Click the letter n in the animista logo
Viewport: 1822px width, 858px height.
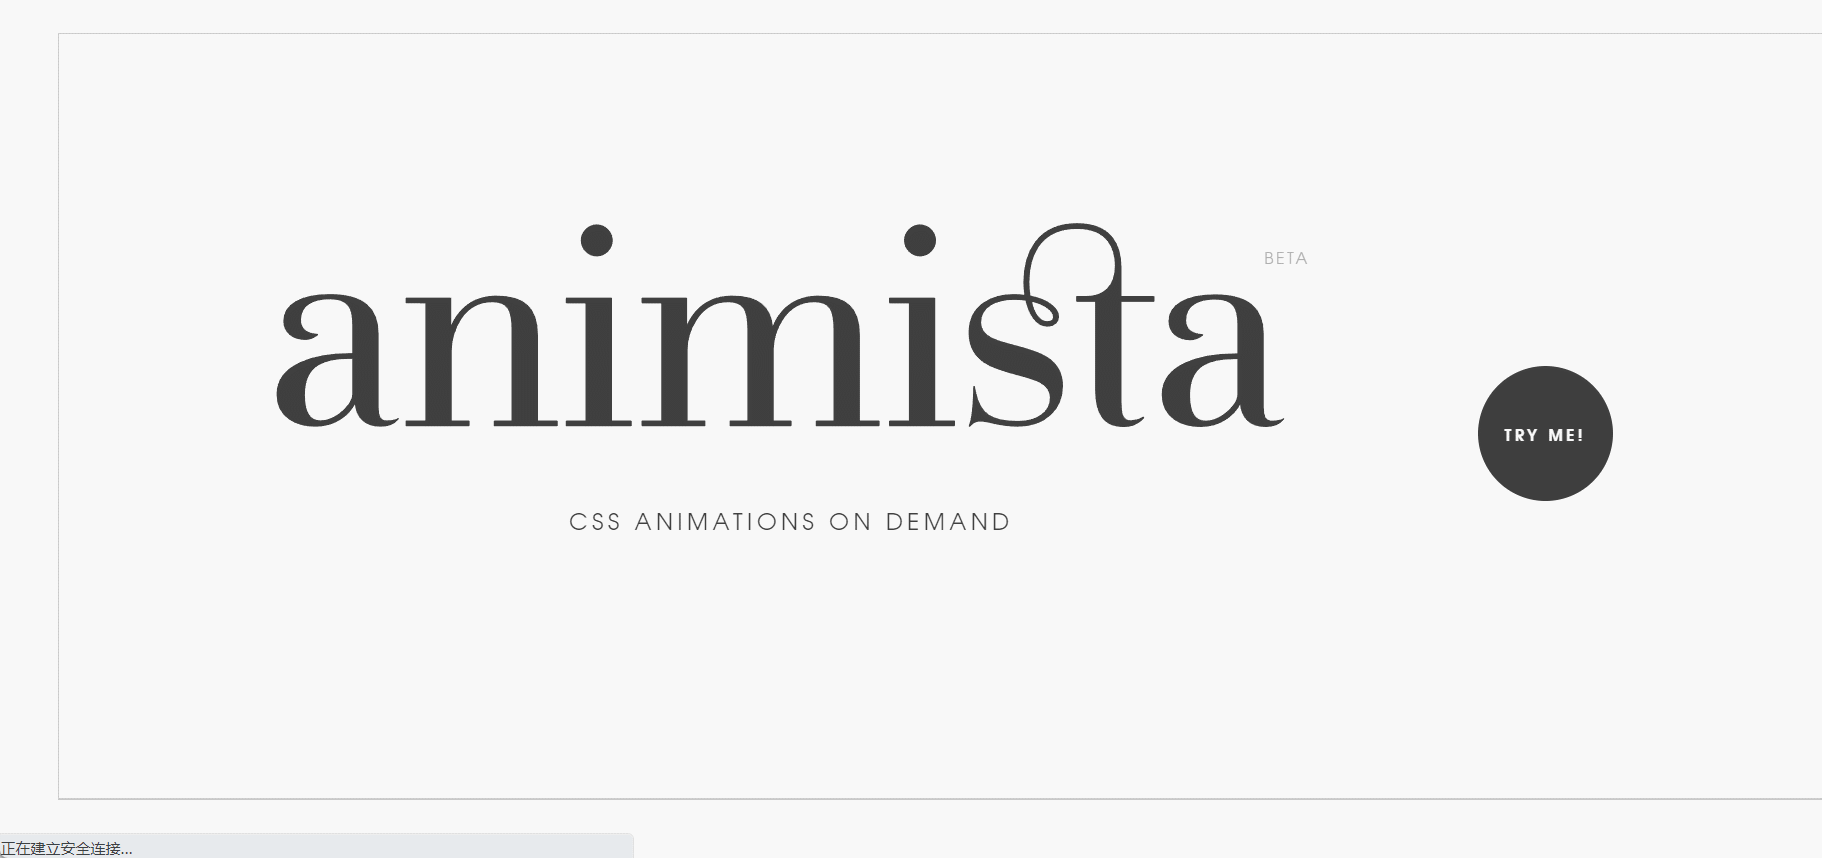click(482, 358)
